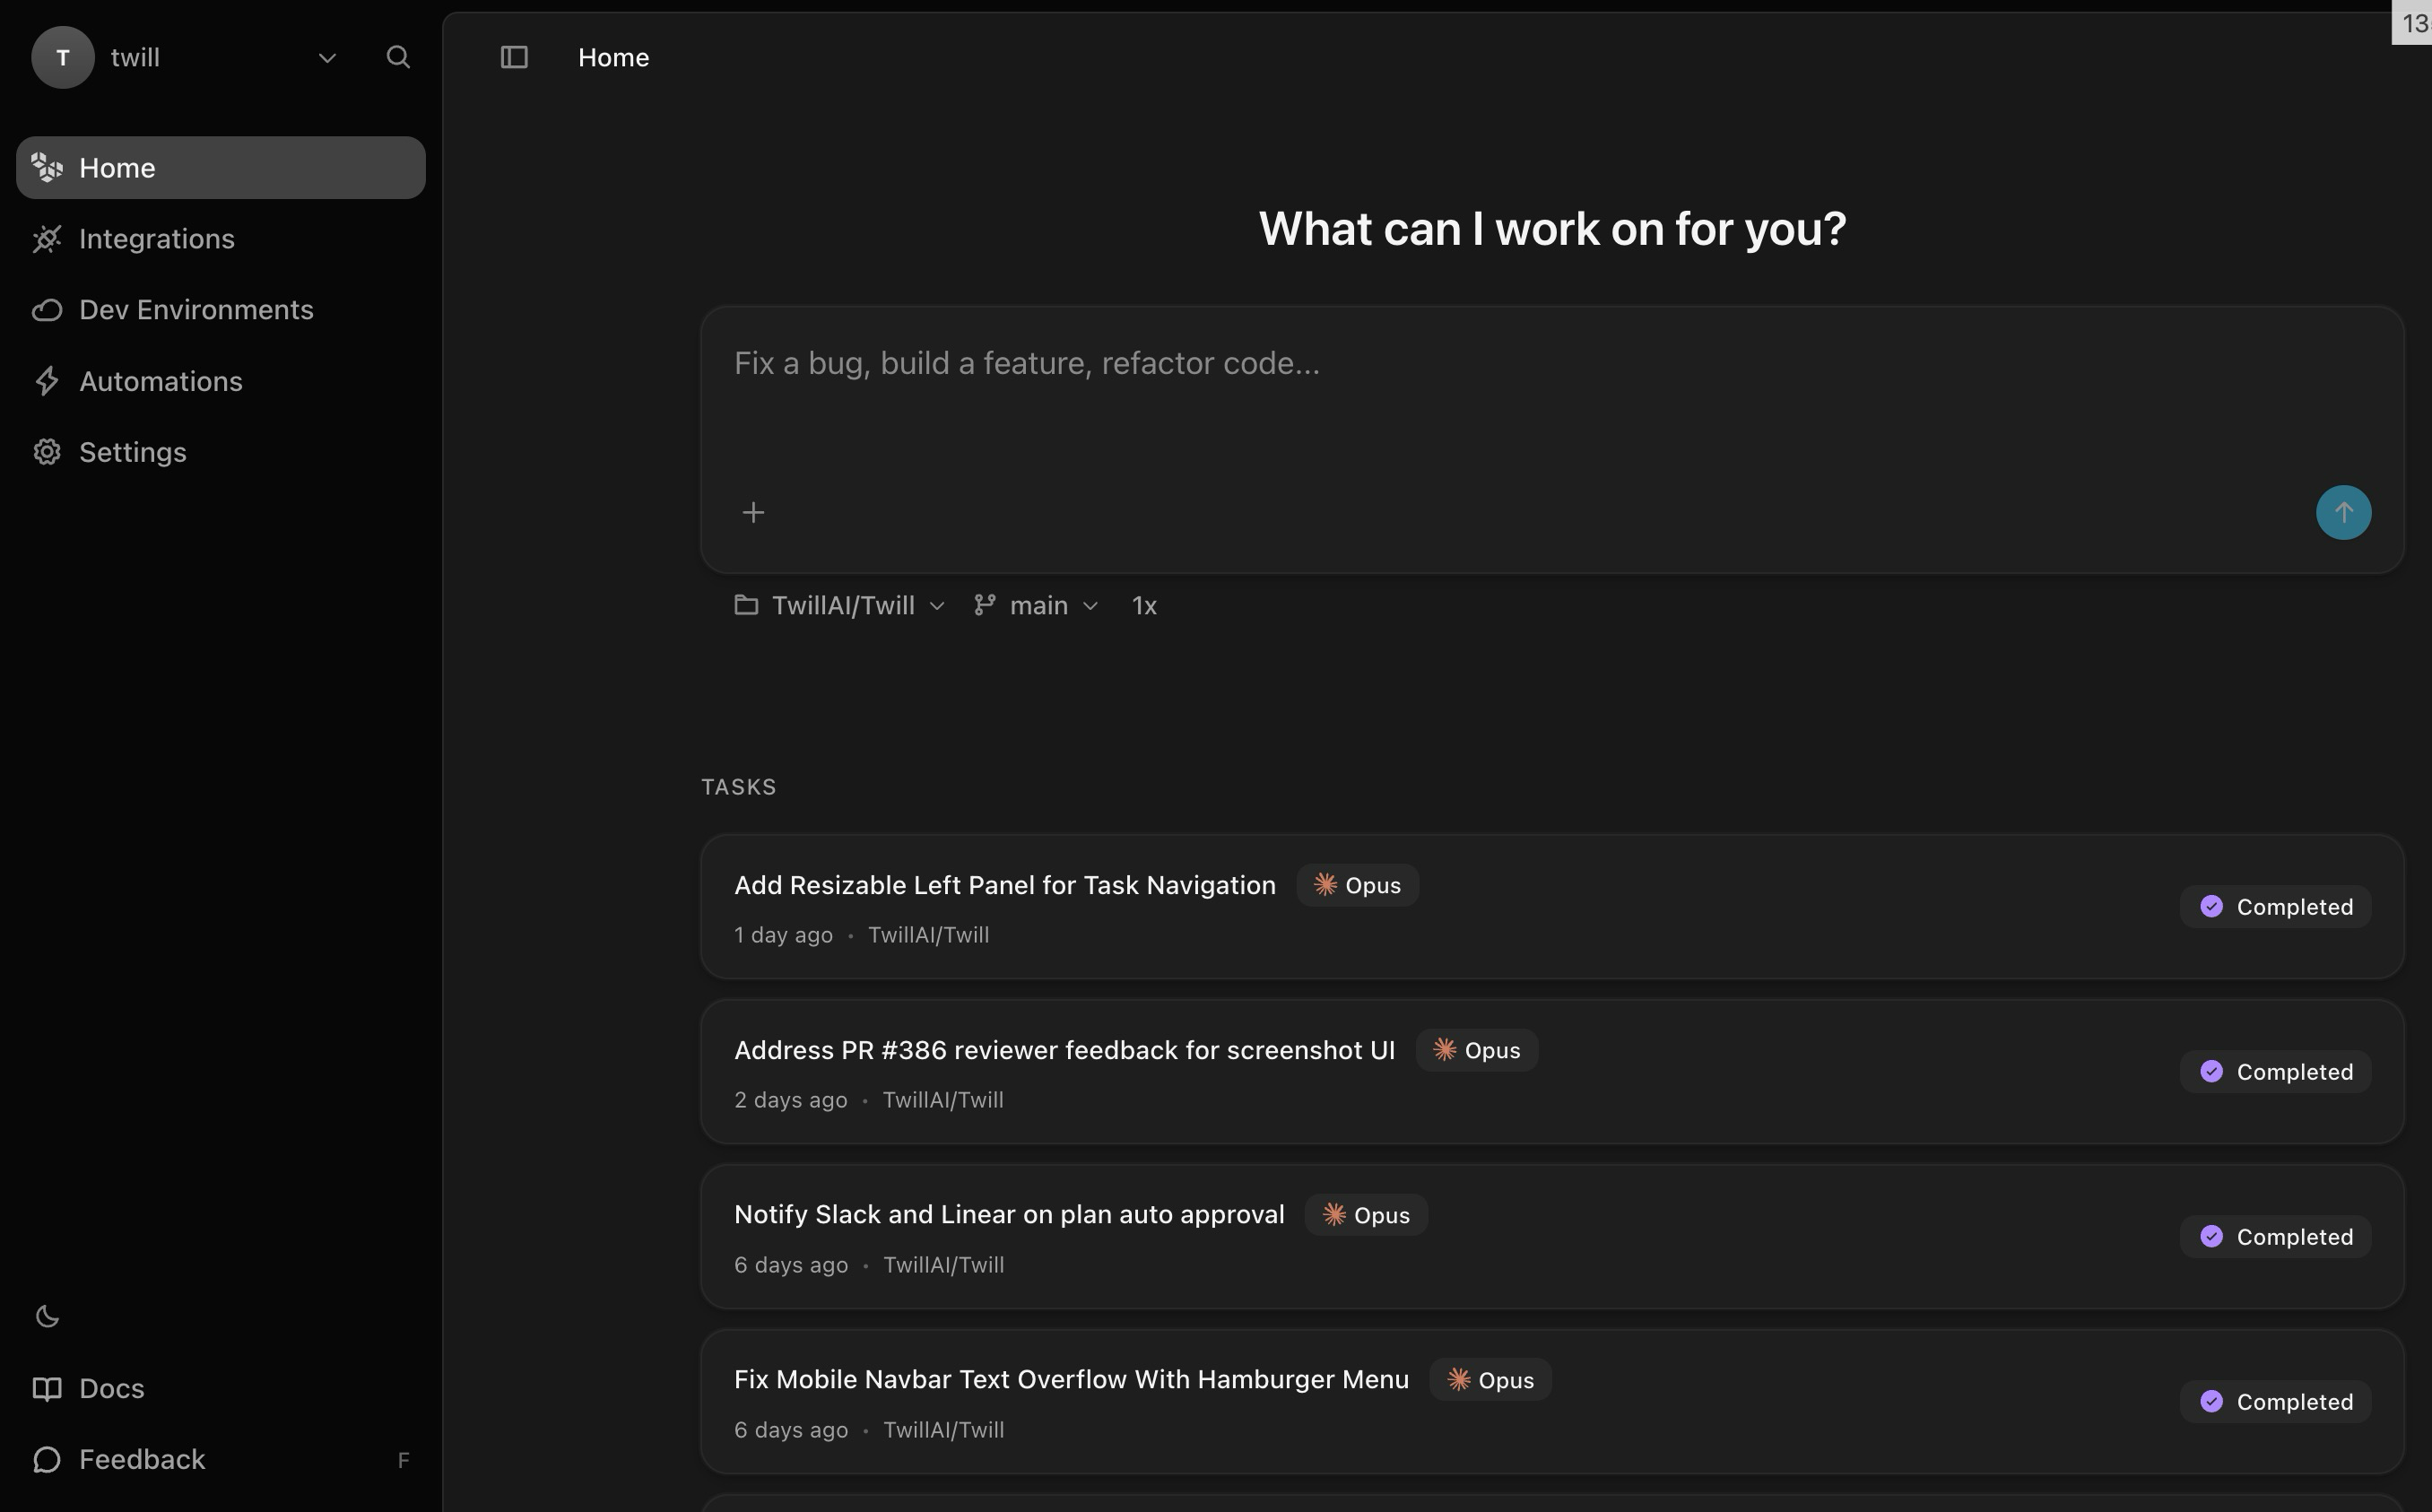
Task: Click the Completed badge on the Slack task
Action: 2274,1236
